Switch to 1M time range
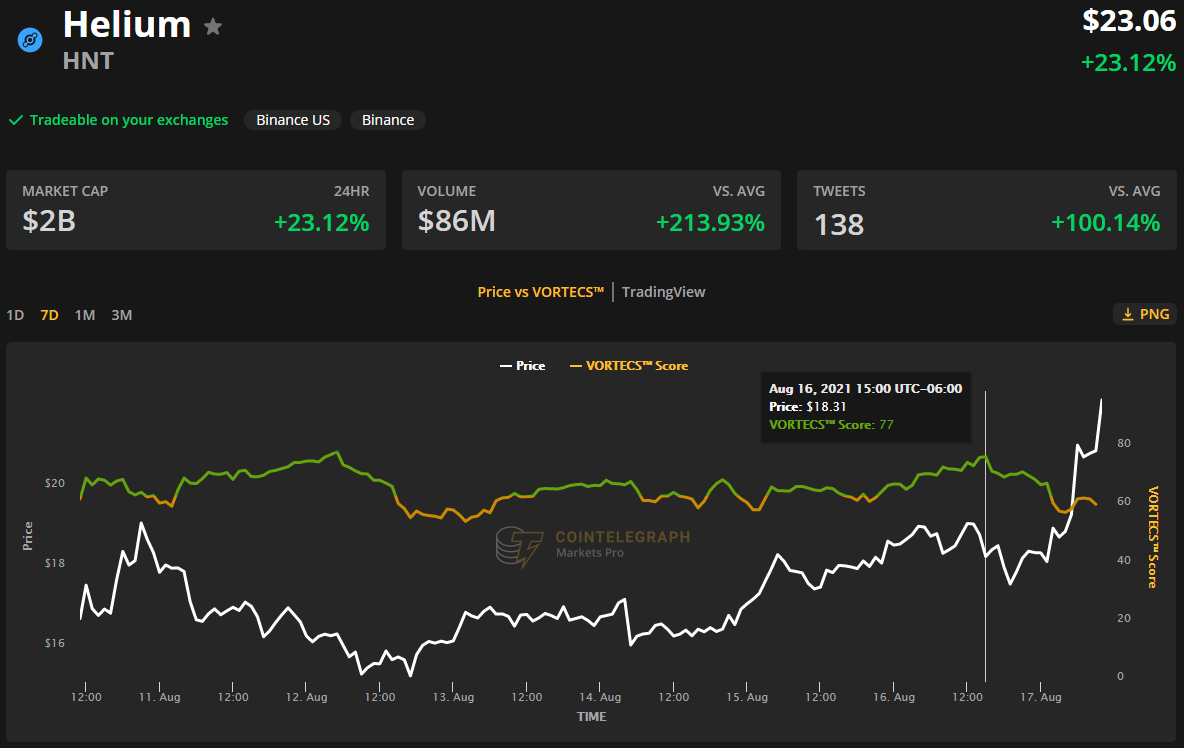This screenshot has width=1184, height=748. tap(85, 315)
